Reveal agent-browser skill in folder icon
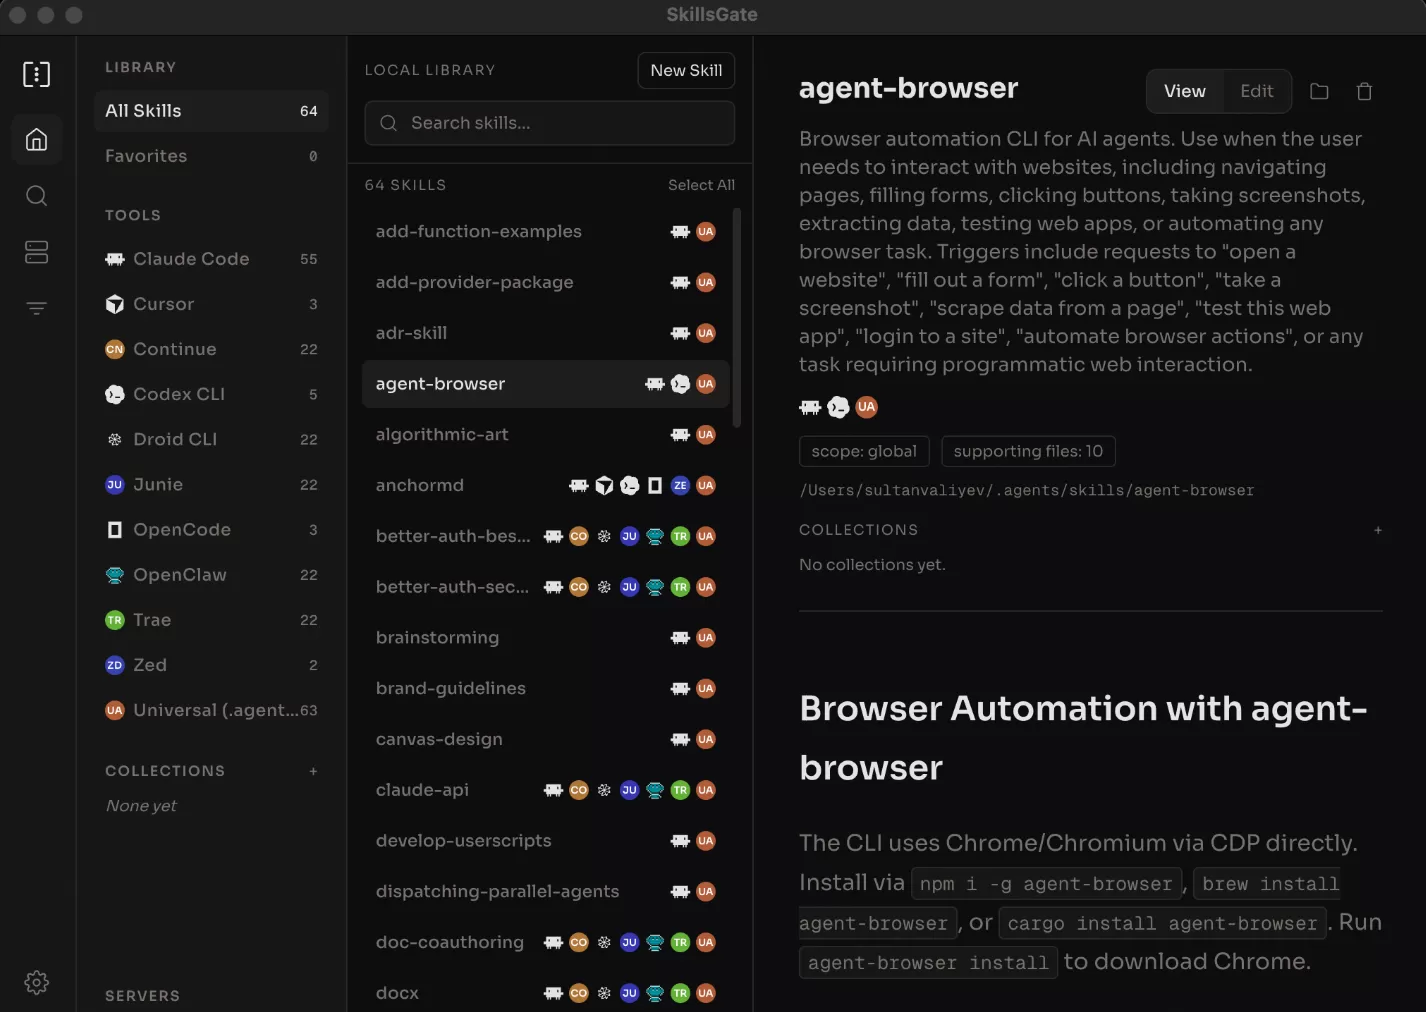 click(x=1319, y=91)
